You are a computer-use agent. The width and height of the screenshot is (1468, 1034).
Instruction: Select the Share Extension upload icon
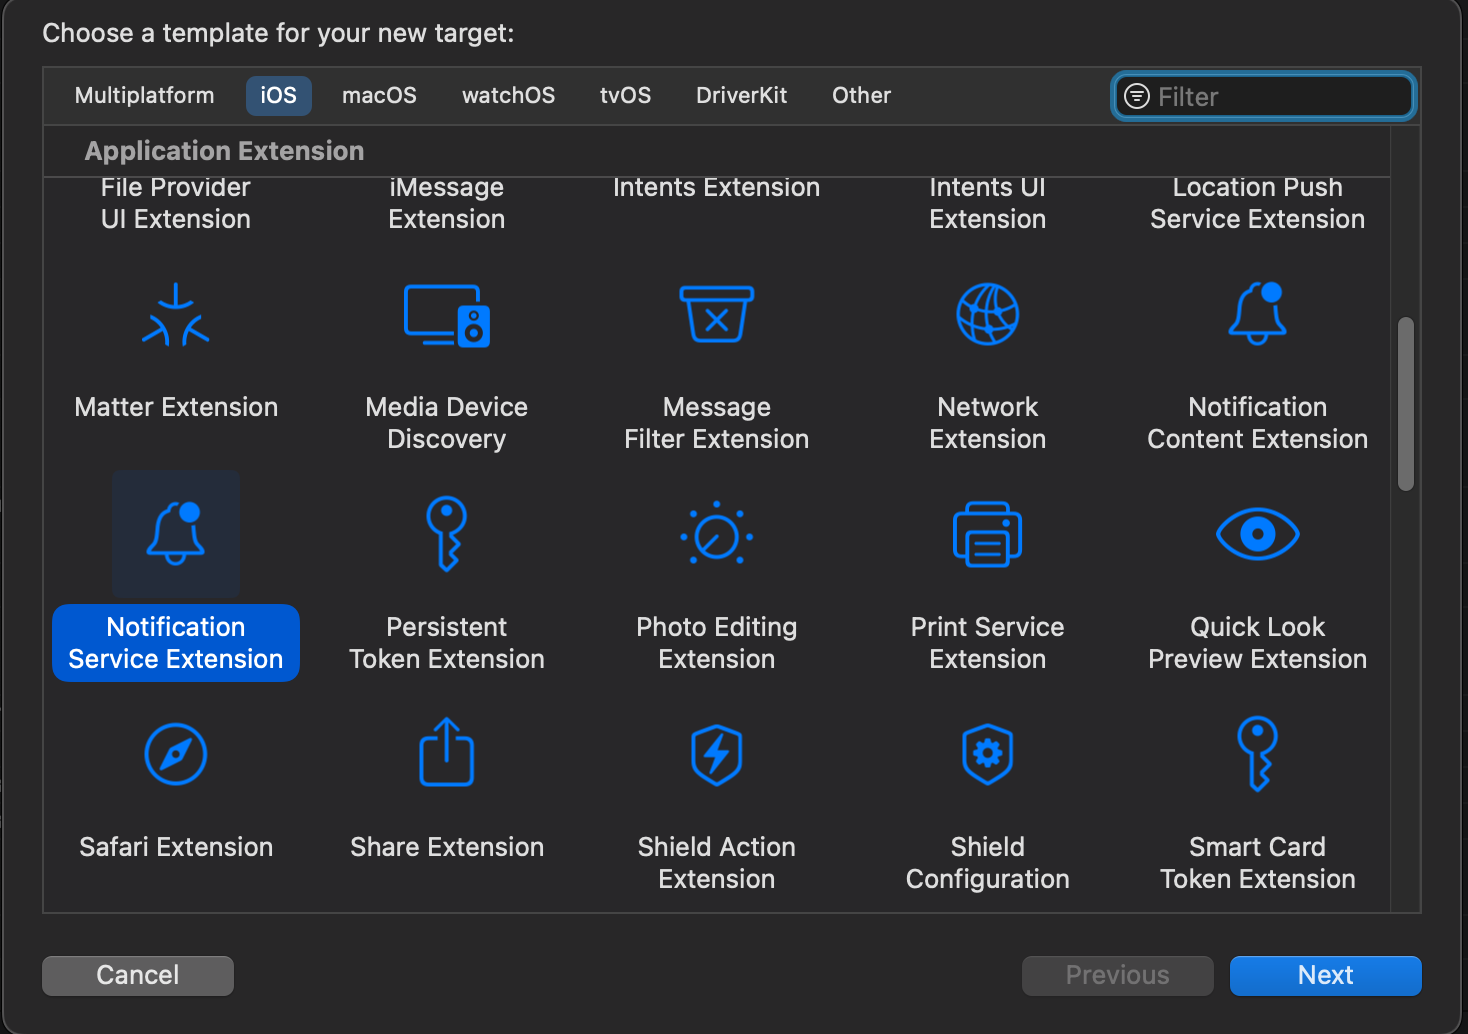[x=447, y=752]
